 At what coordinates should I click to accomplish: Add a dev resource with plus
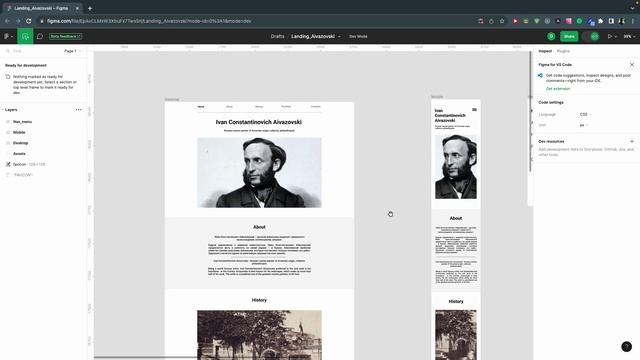632,141
